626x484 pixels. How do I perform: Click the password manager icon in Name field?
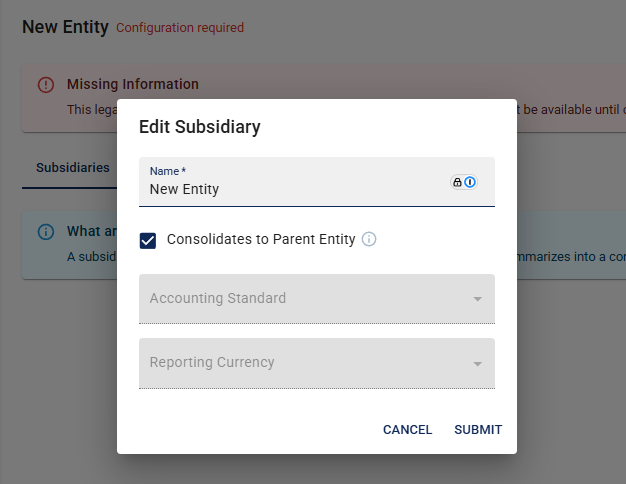[x=470, y=182]
